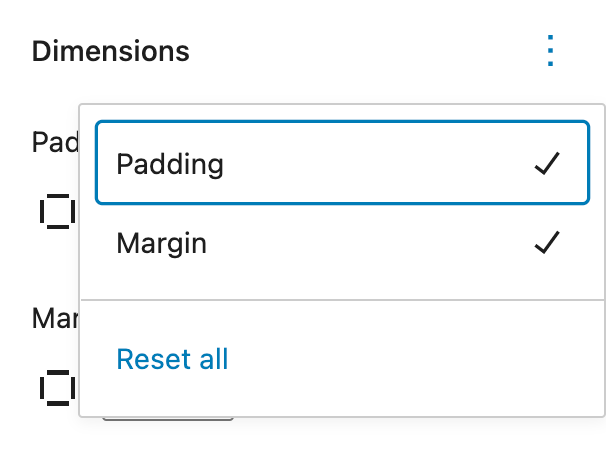Click the Reset all link

tap(172, 359)
